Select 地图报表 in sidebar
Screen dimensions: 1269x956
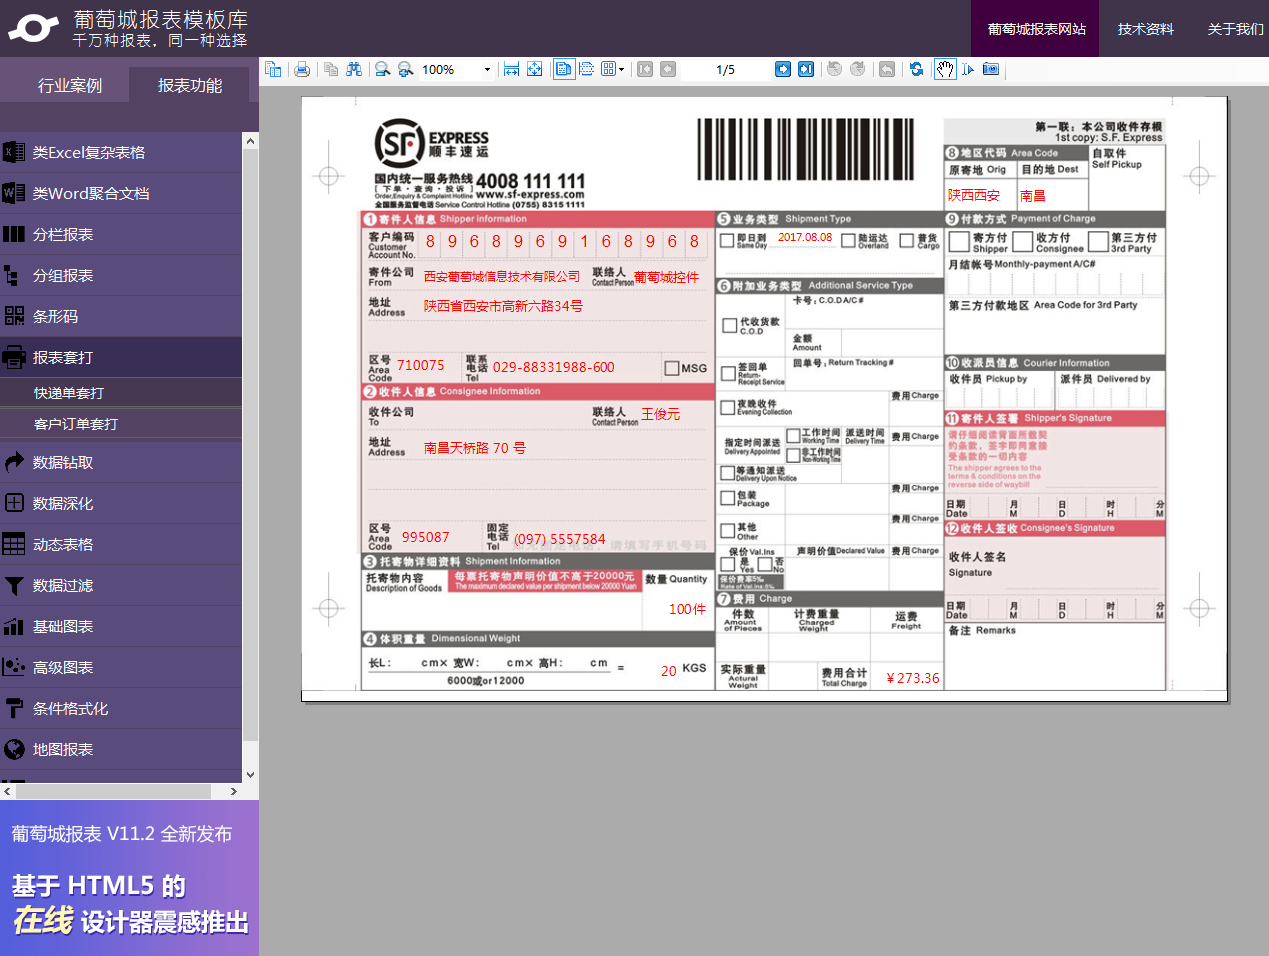click(121, 749)
